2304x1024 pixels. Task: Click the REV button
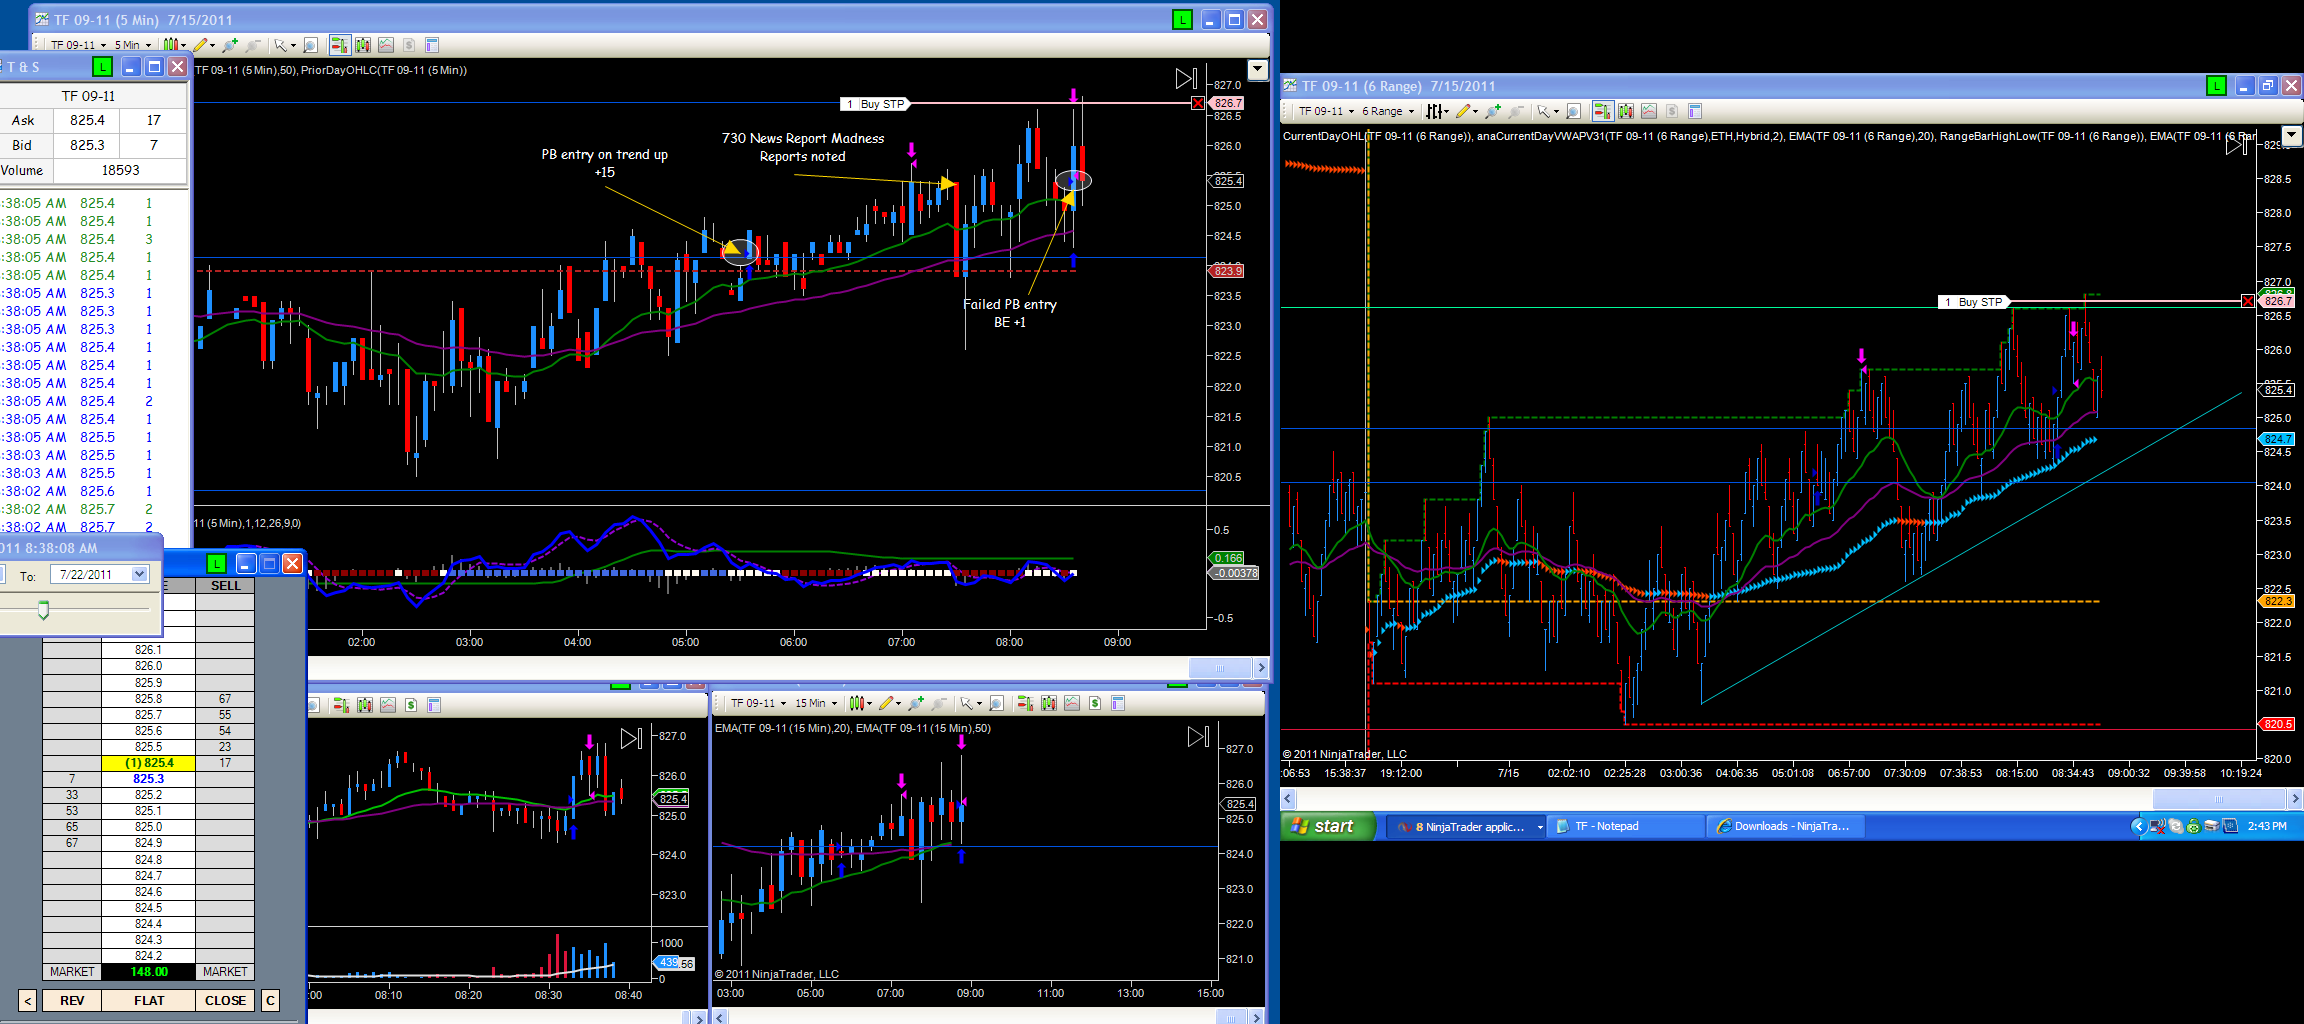[x=72, y=1000]
